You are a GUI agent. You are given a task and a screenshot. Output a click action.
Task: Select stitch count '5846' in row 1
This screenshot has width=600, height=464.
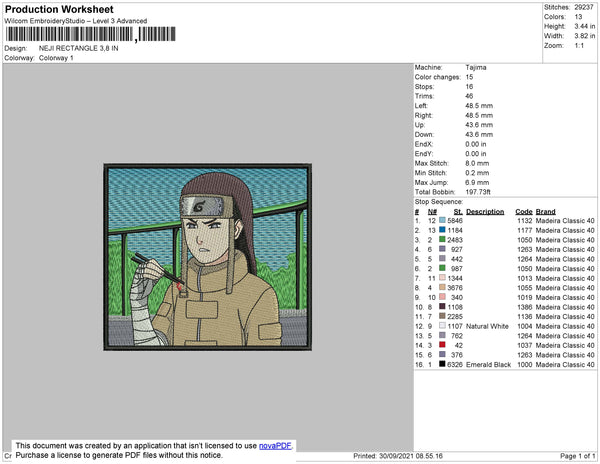pos(455,221)
